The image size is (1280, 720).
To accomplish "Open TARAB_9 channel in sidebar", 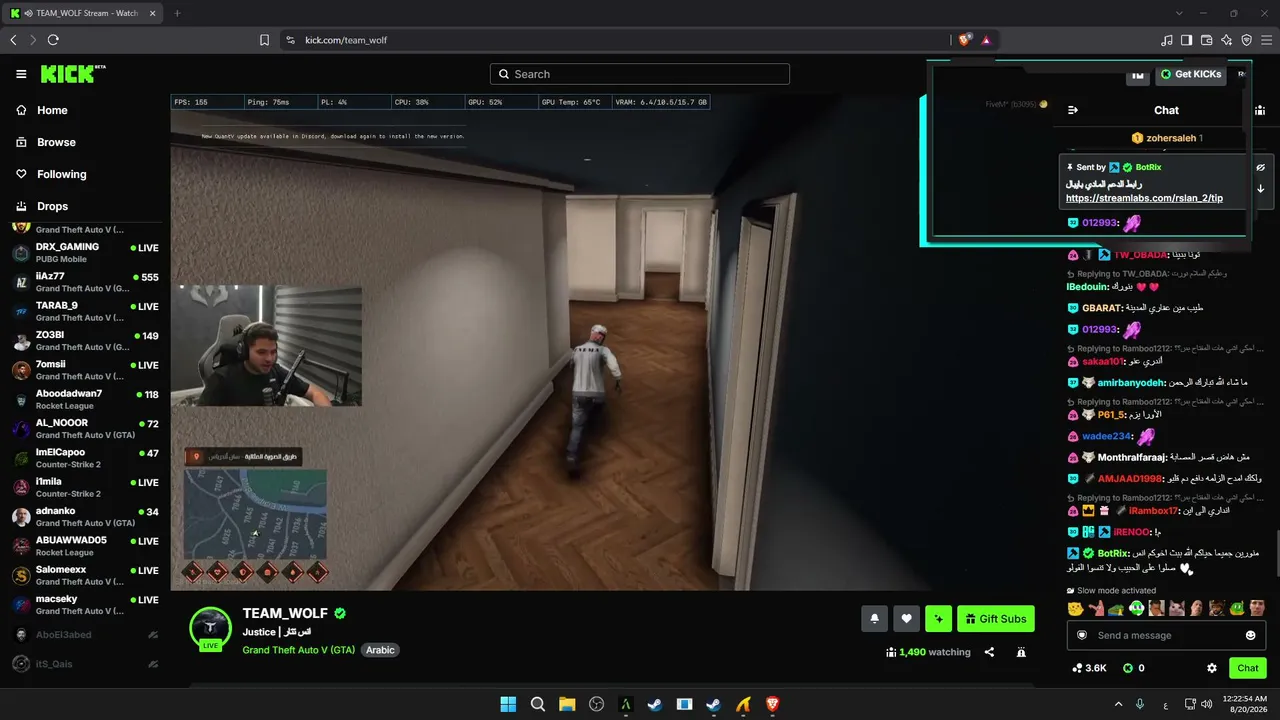I will click(85, 311).
